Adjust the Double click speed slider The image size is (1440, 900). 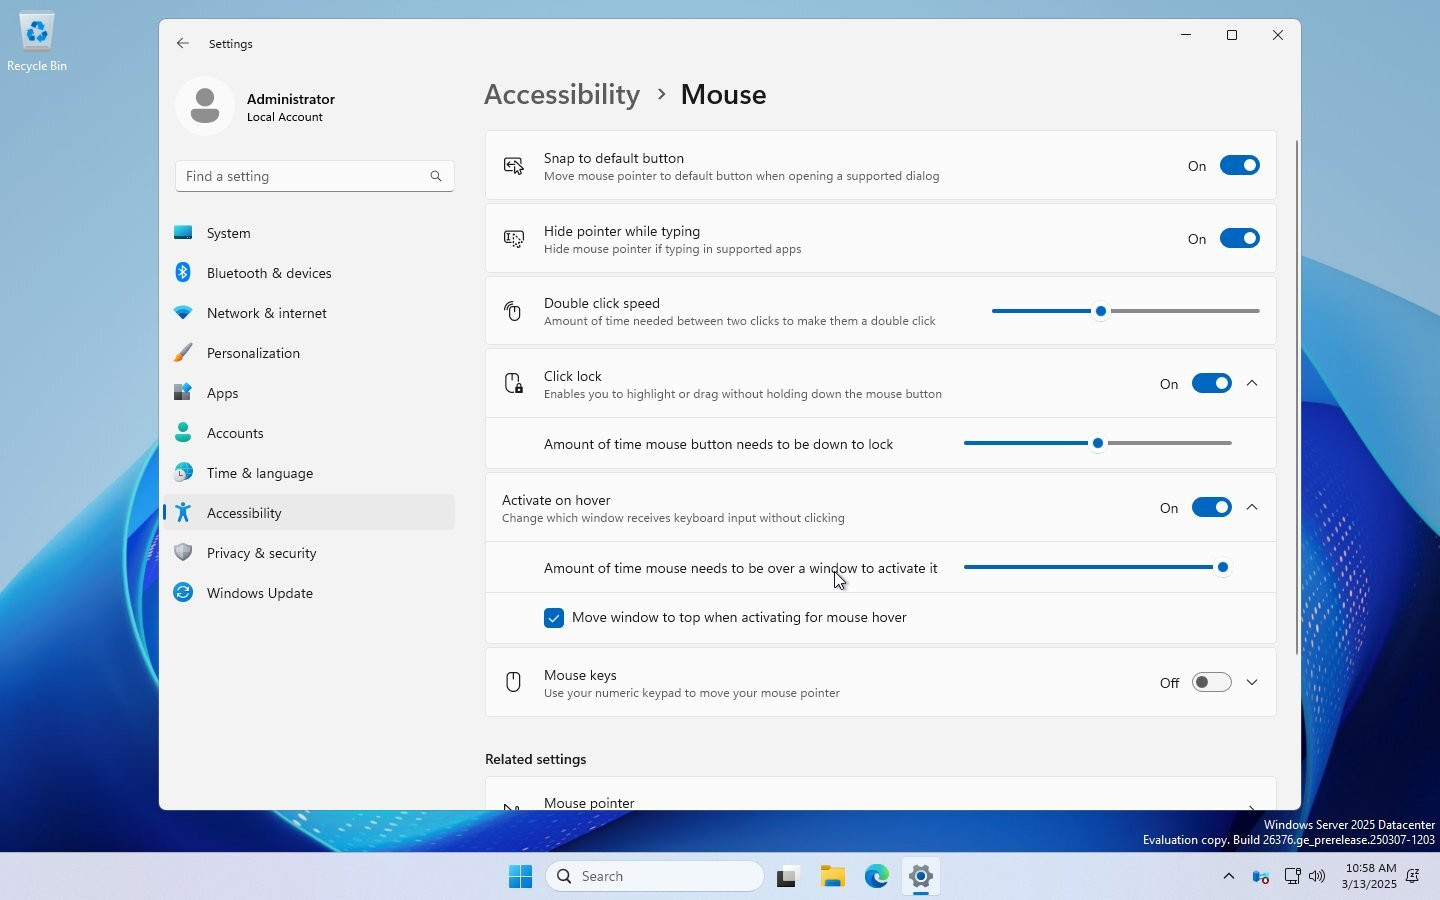1126,311
